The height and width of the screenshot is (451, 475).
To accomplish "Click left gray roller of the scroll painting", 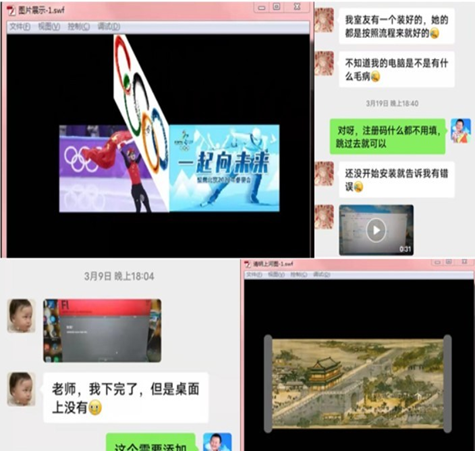I will 268,384.
